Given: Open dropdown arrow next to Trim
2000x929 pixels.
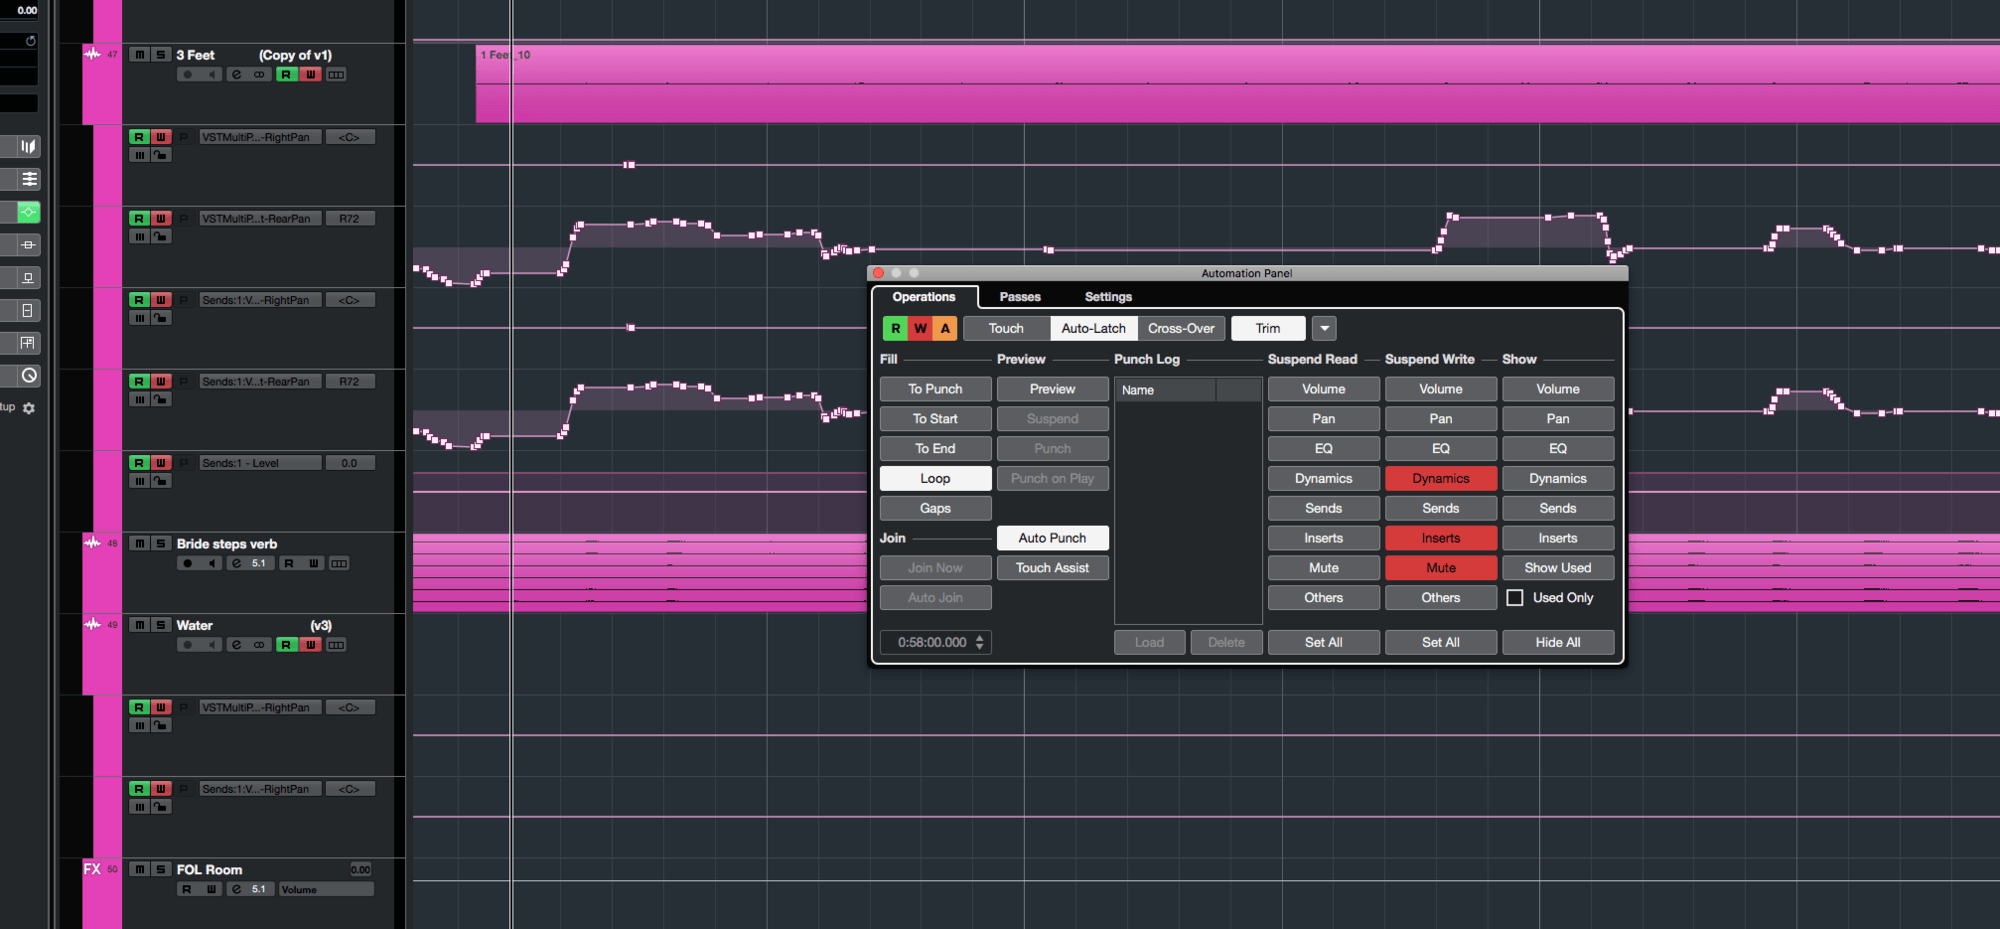Looking at the screenshot, I should (x=1324, y=328).
